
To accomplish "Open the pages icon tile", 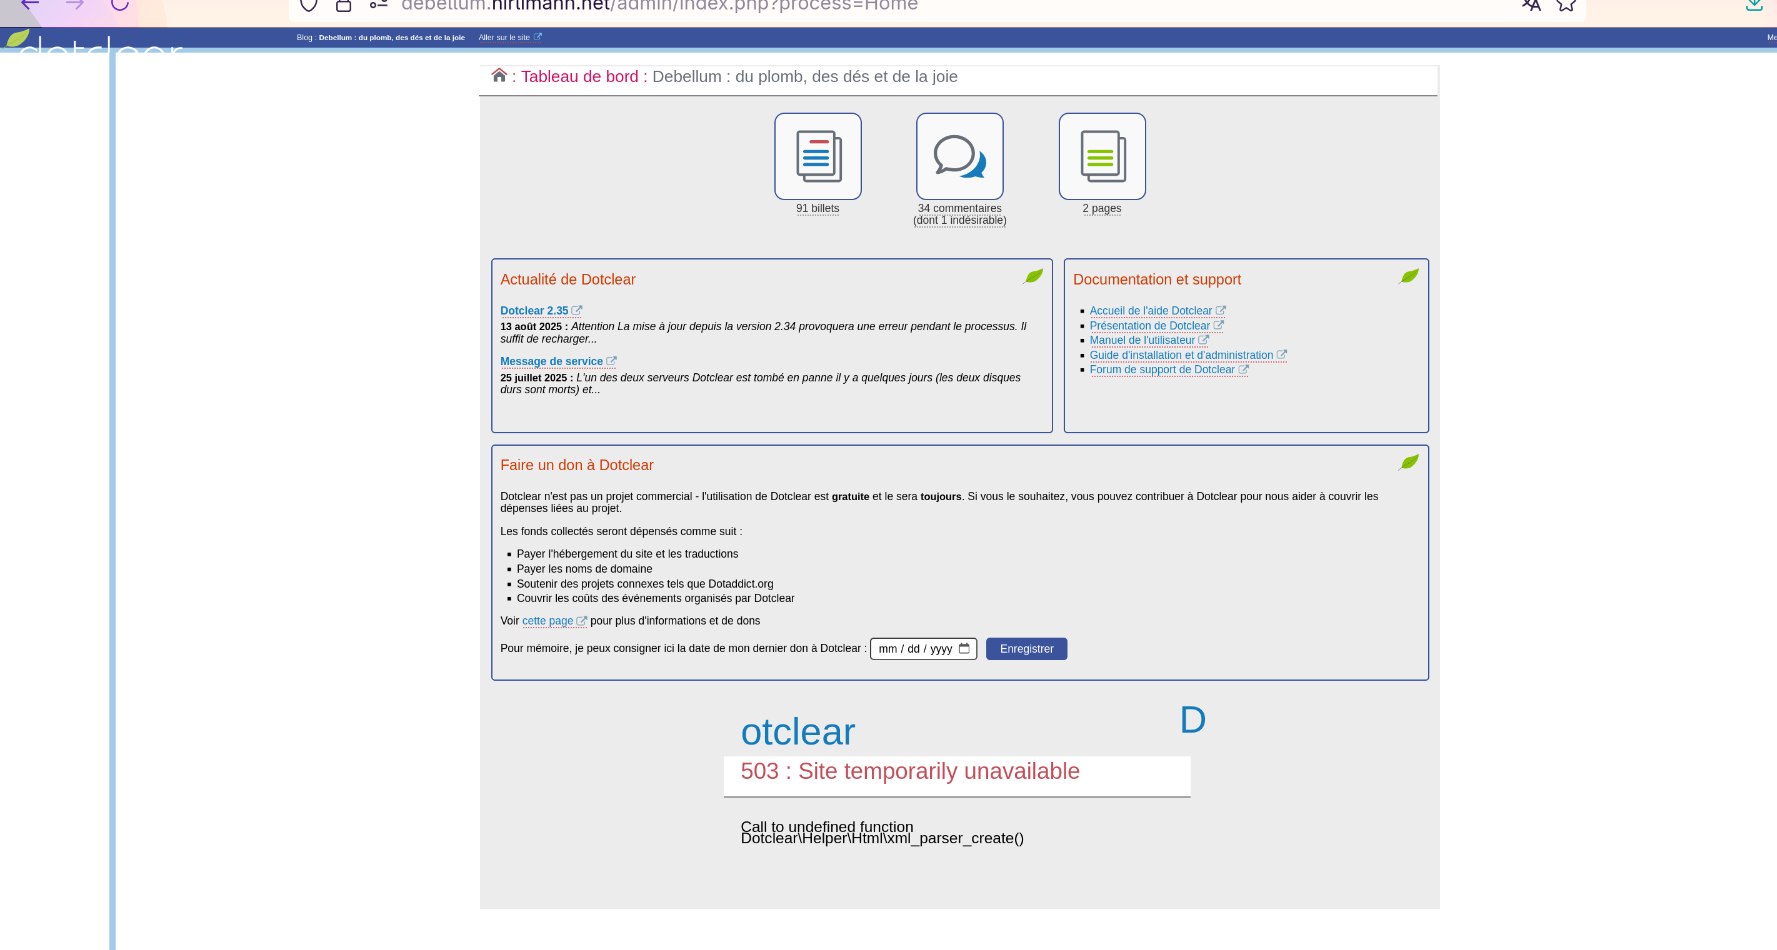I will 1101,157.
